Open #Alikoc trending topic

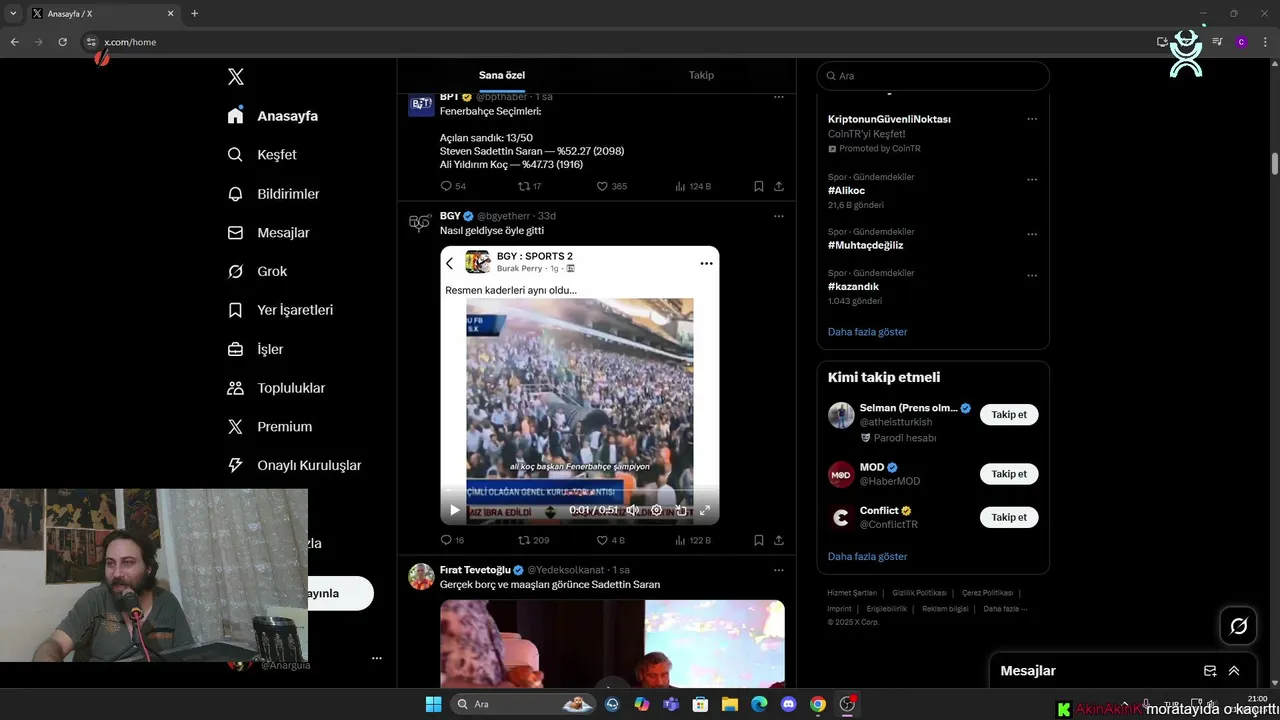coord(846,191)
